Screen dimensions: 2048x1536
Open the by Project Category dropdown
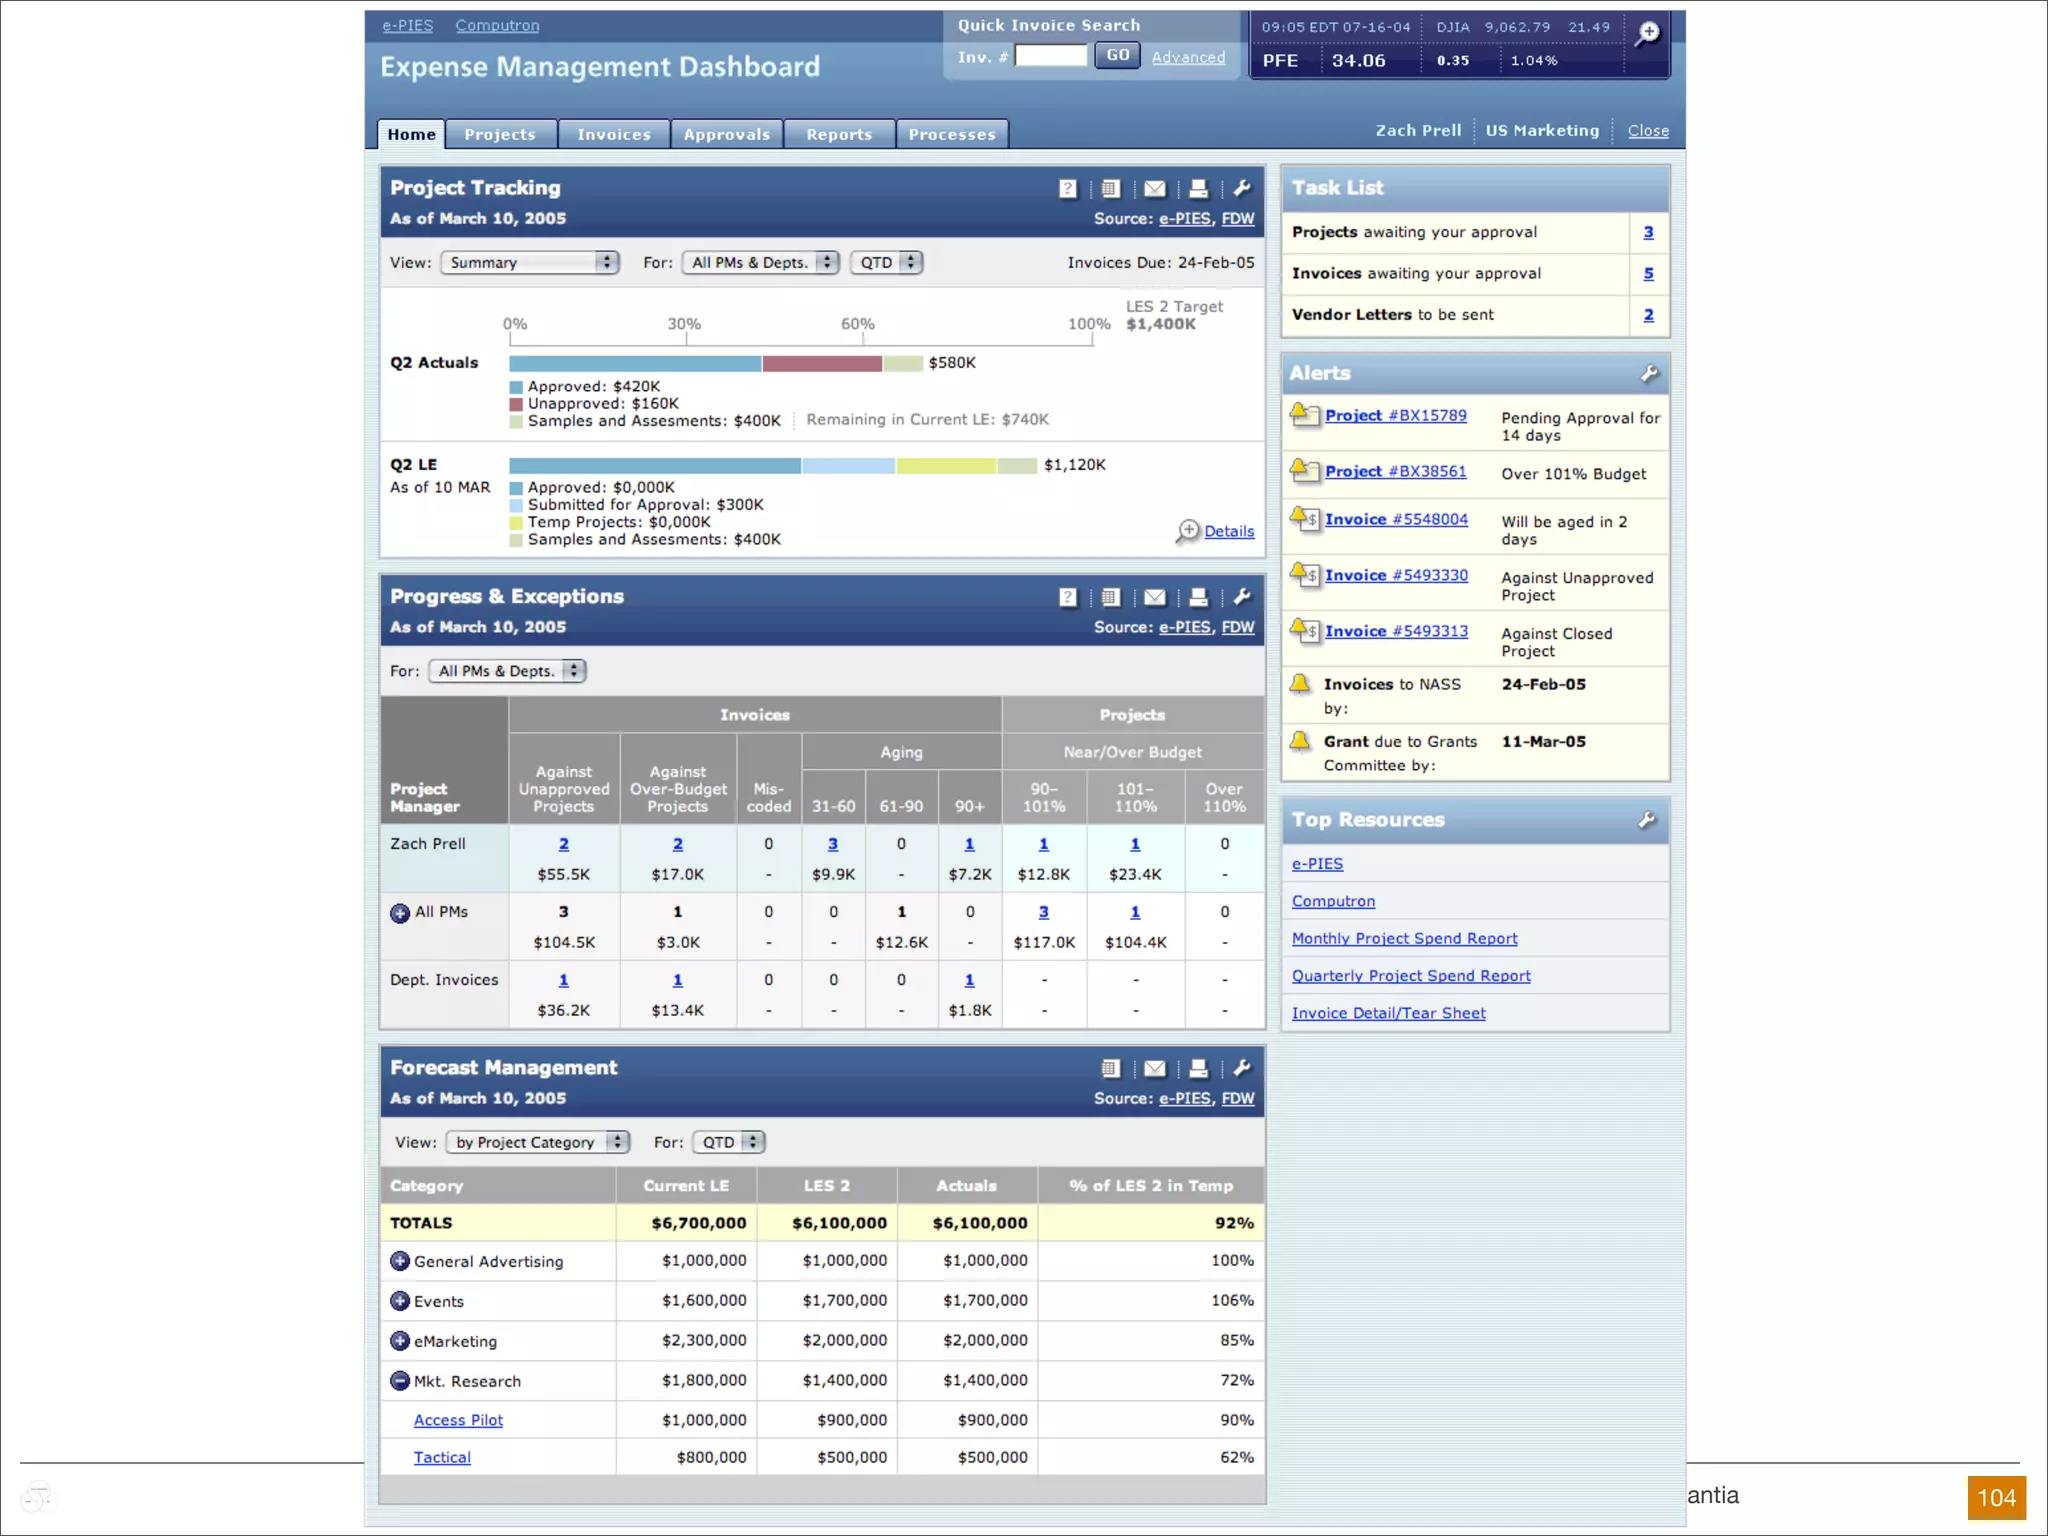coord(537,1142)
